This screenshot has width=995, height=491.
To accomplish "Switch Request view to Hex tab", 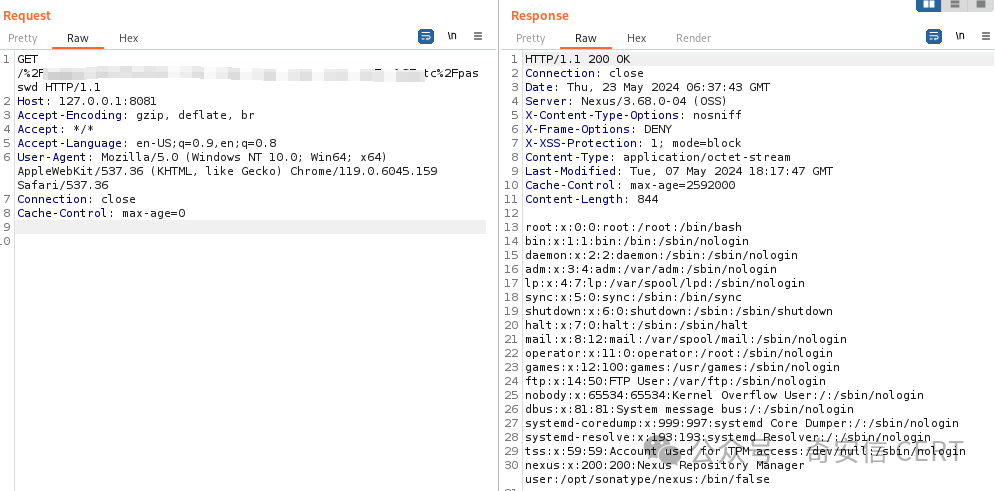I will pyautogui.click(x=128, y=38).
